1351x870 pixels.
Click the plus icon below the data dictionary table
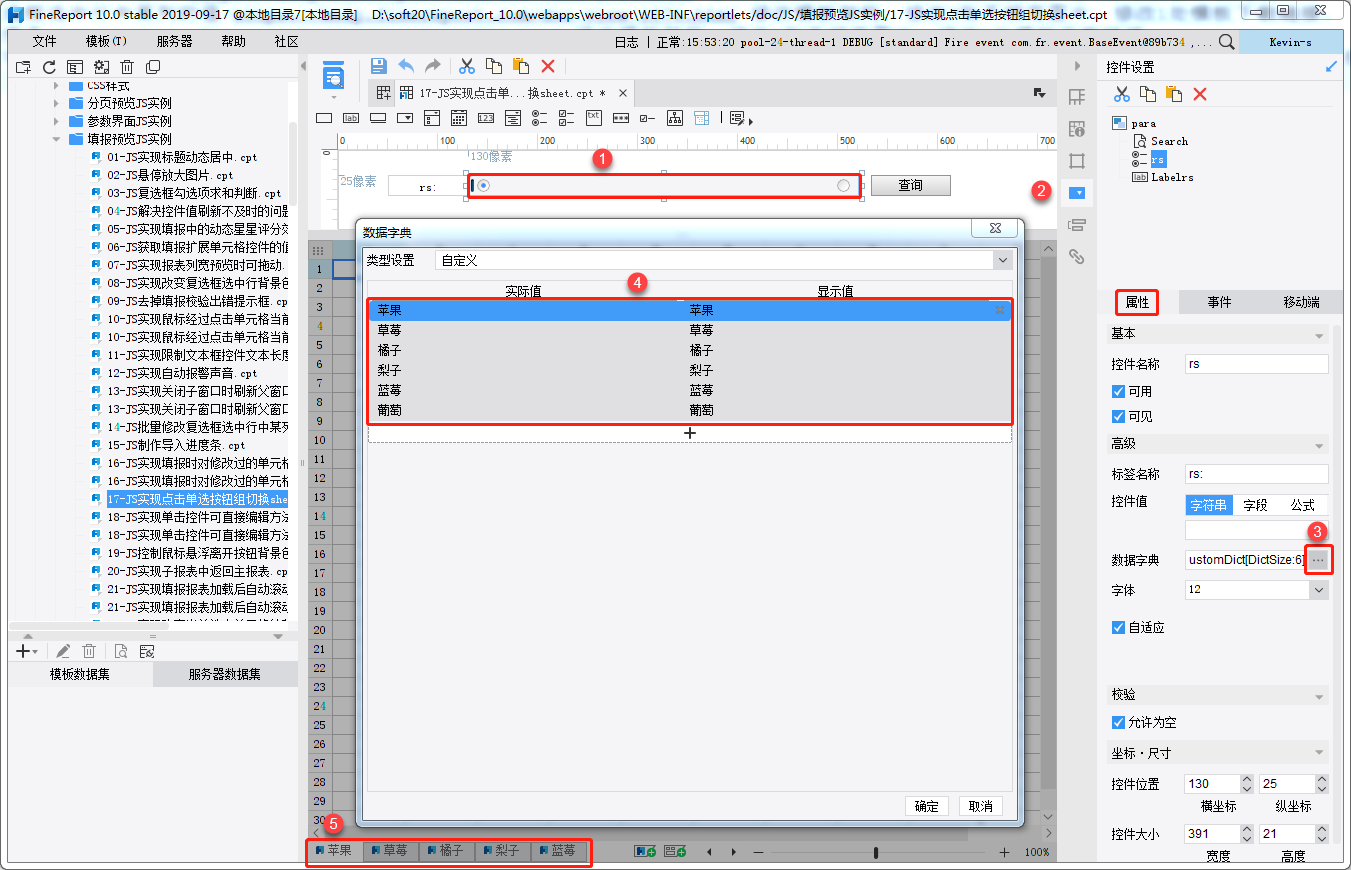(x=689, y=433)
